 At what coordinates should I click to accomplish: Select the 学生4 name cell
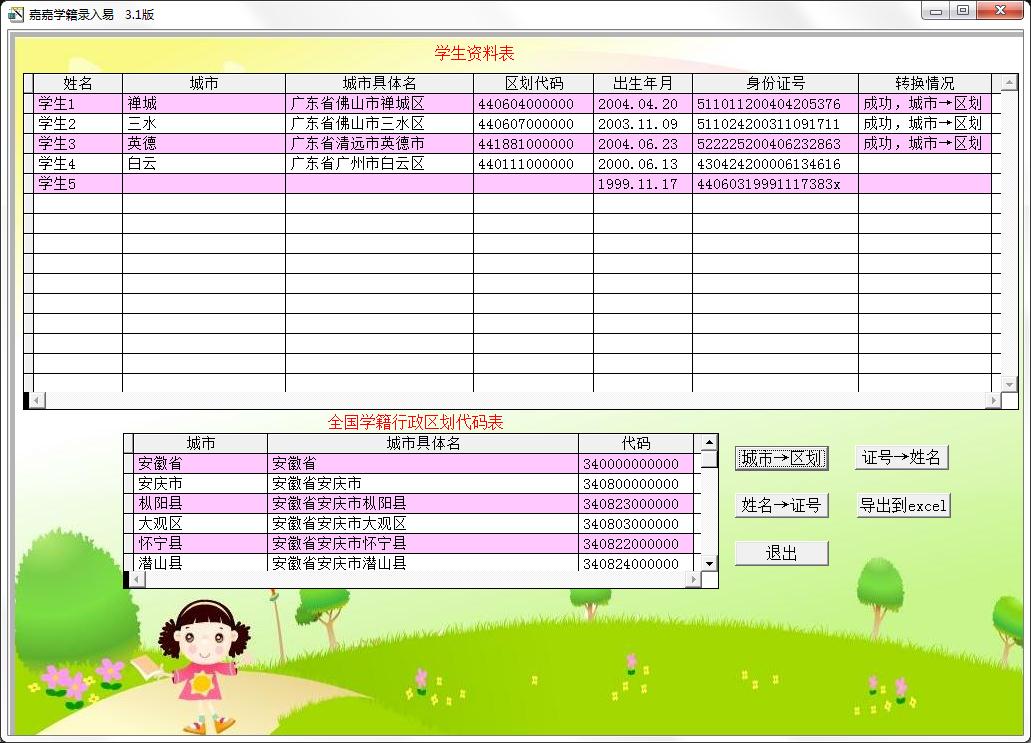[x=78, y=164]
